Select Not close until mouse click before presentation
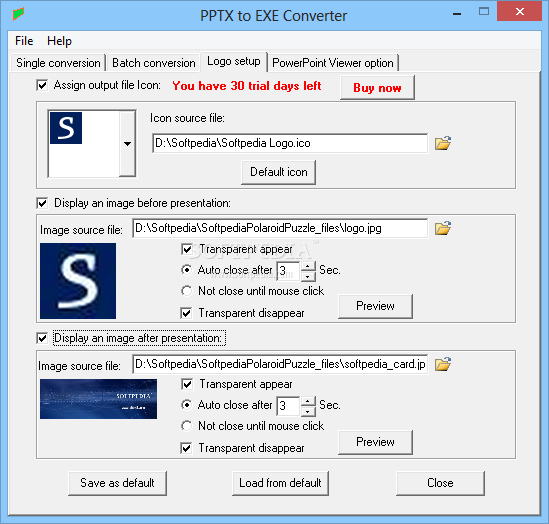 click(187, 291)
